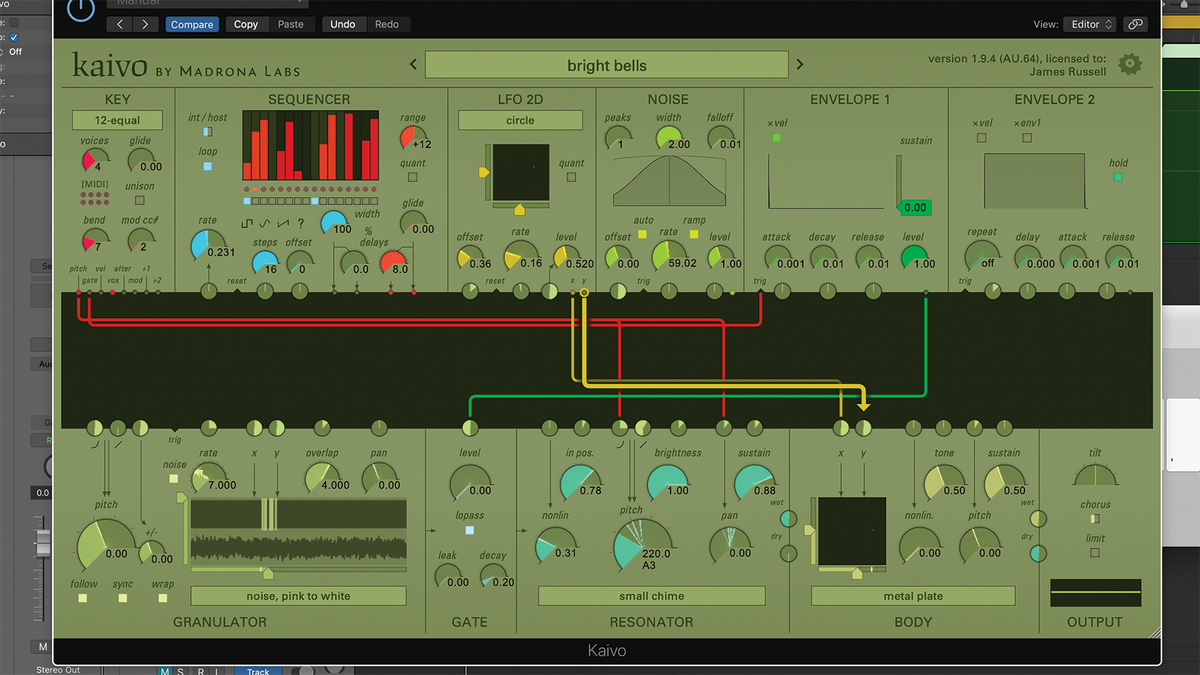The image size is (1200, 675).
Task: Open the circle LFO shape selector
Action: (520, 119)
